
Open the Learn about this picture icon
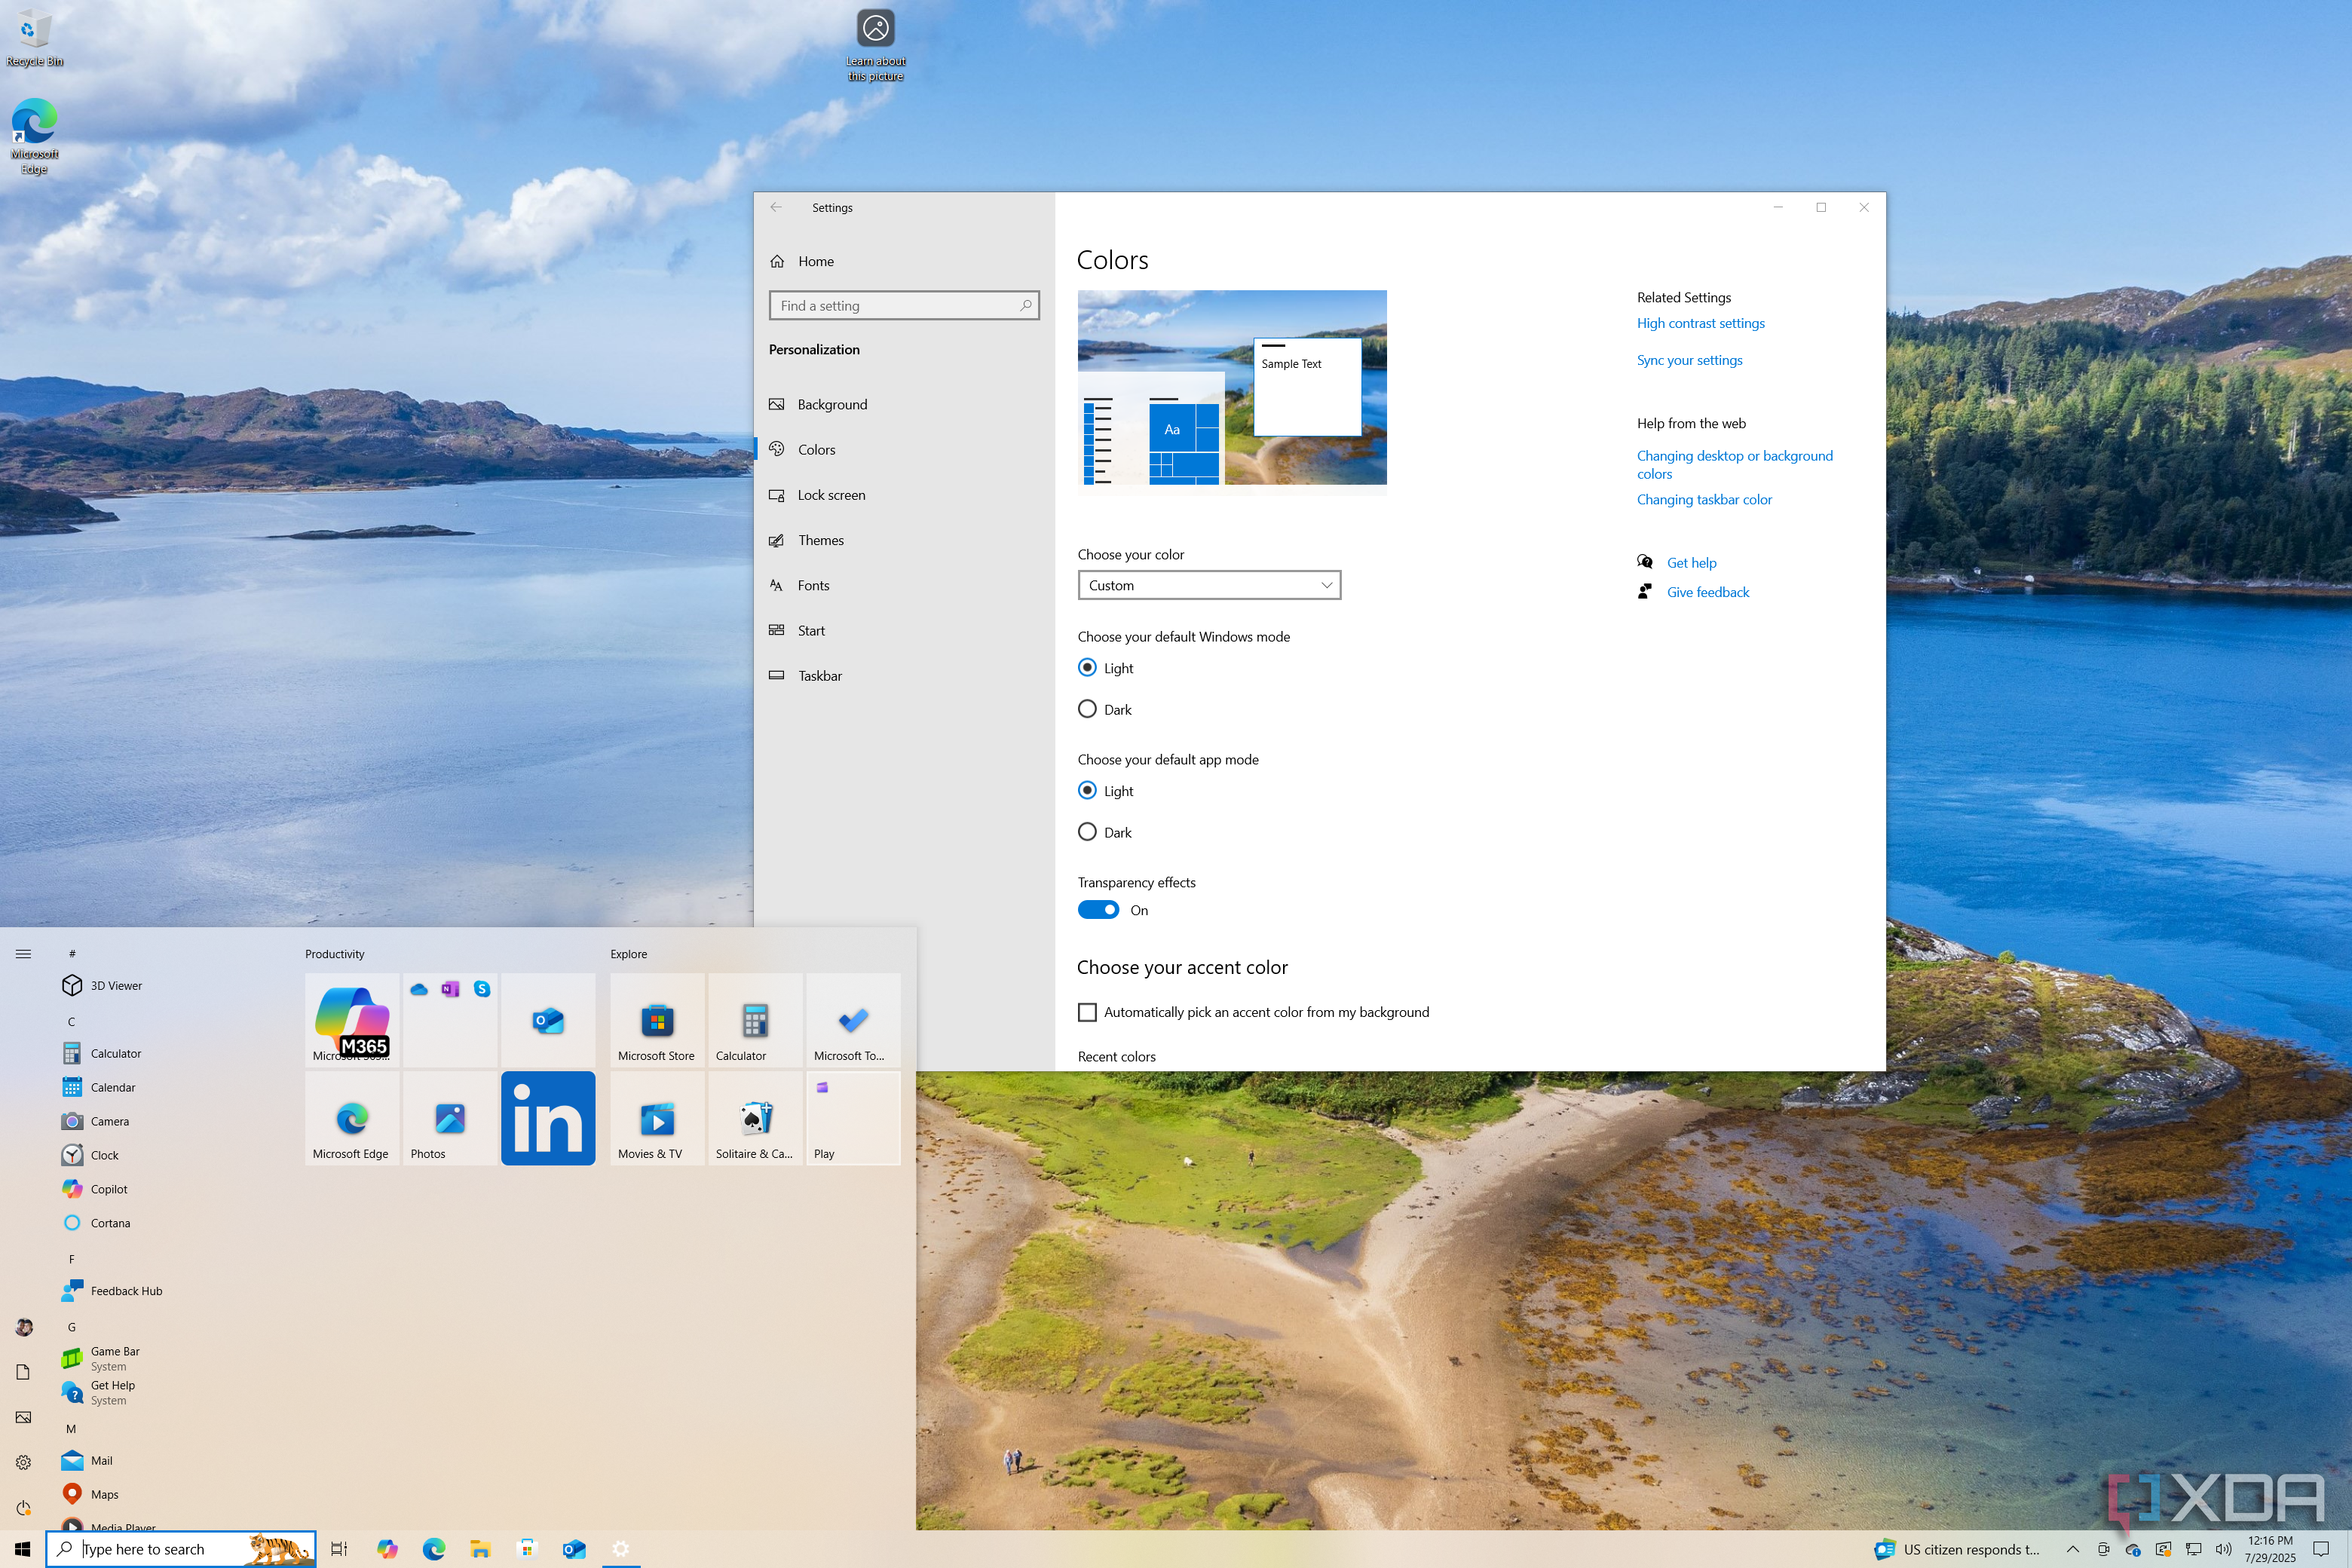(x=875, y=45)
